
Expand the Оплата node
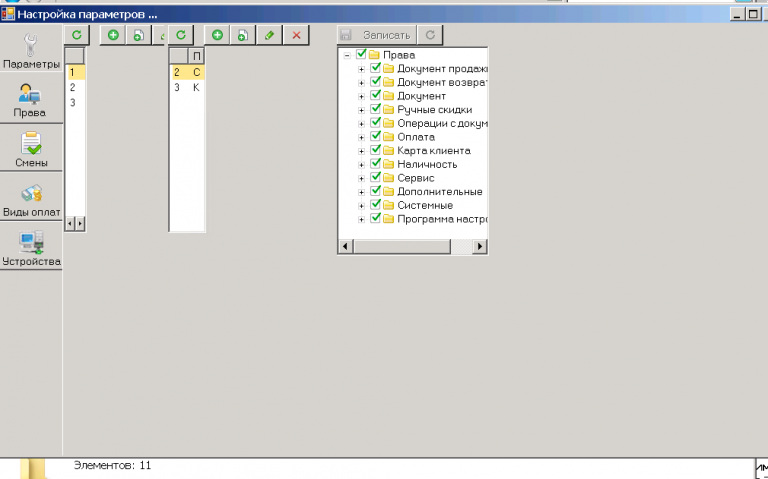click(361, 138)
